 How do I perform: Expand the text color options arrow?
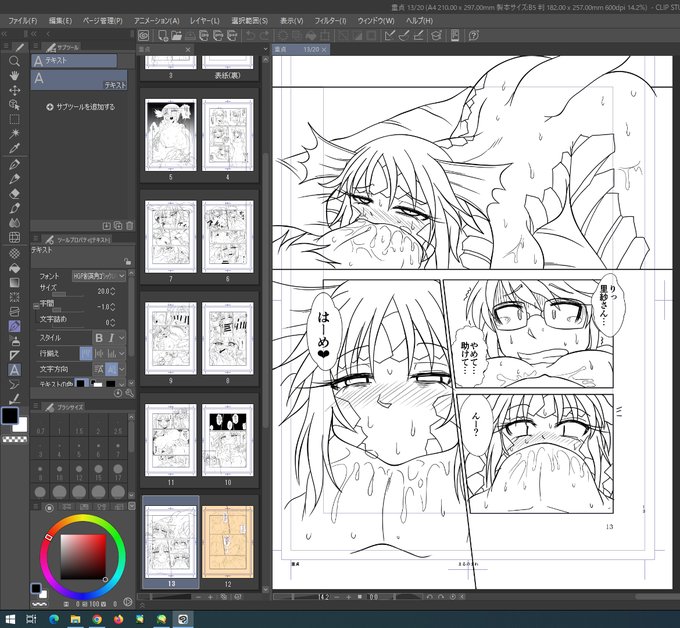[x=122, y=384]
